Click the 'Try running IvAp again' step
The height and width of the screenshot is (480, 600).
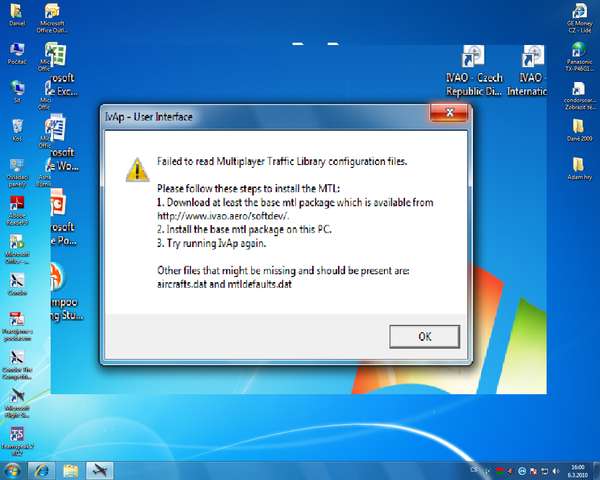[x=211, y=243]
